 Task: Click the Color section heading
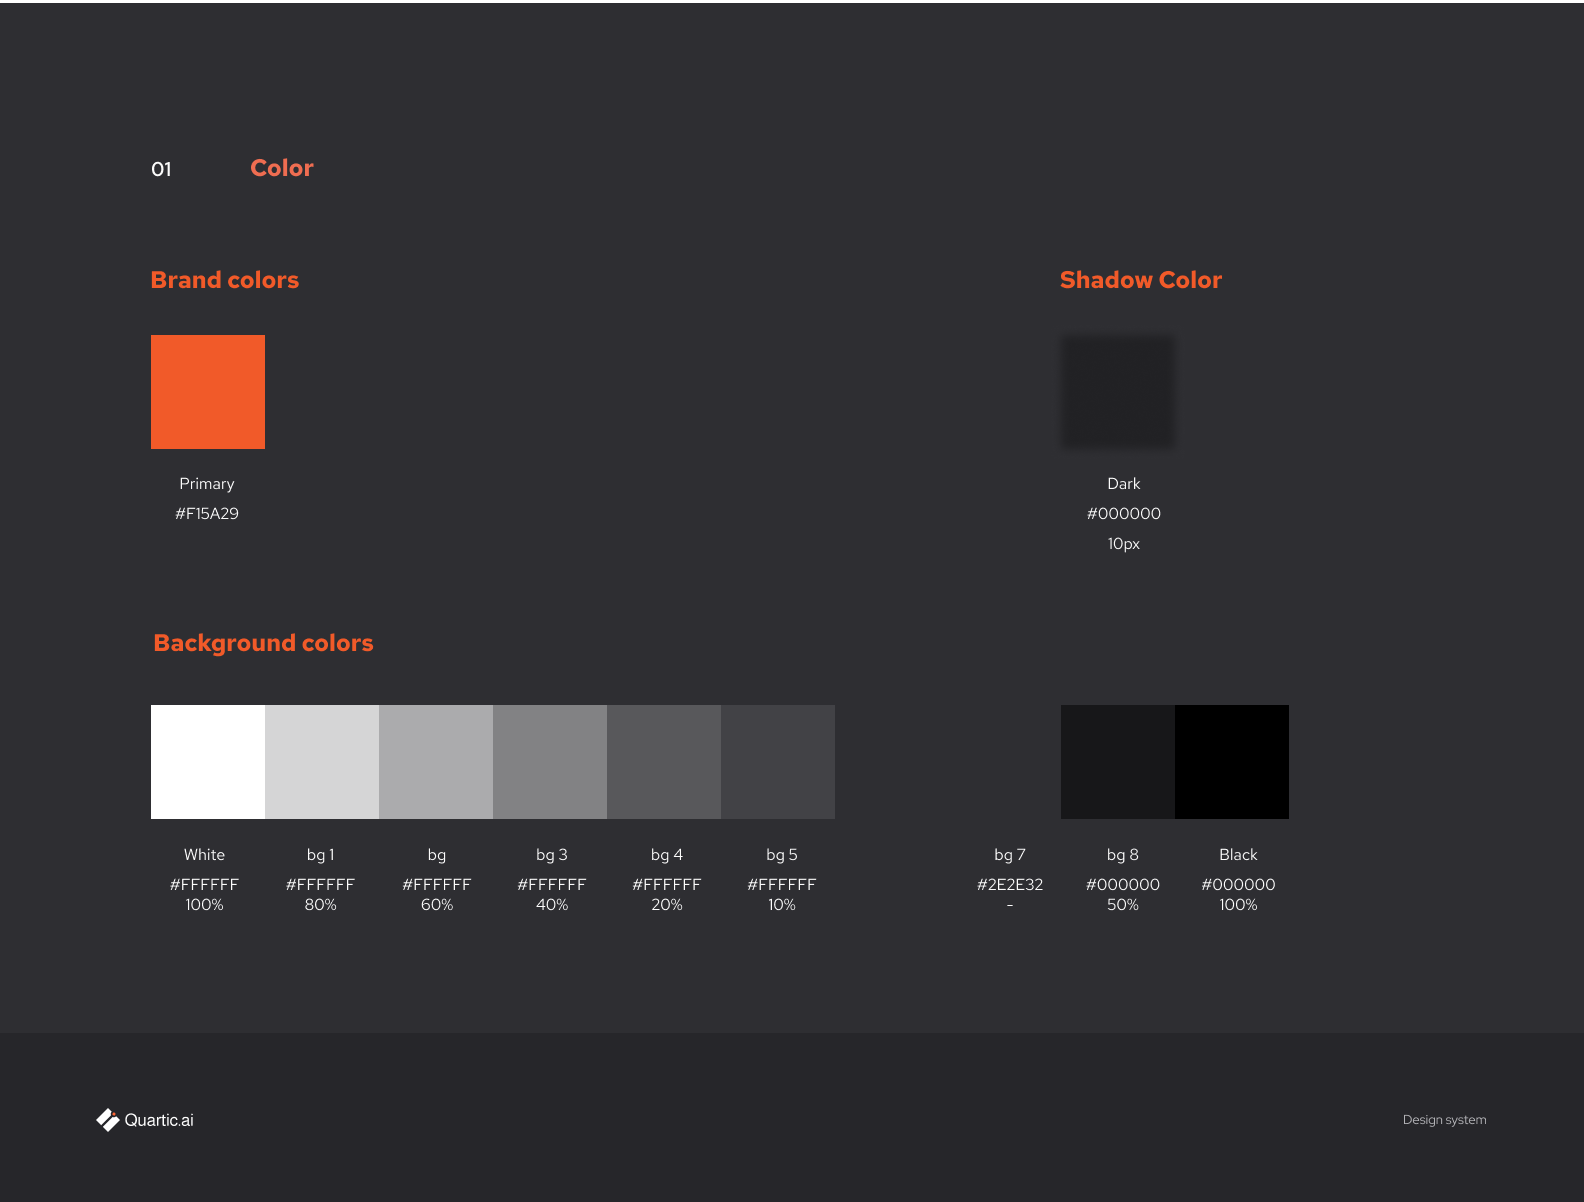coord(282,168)
